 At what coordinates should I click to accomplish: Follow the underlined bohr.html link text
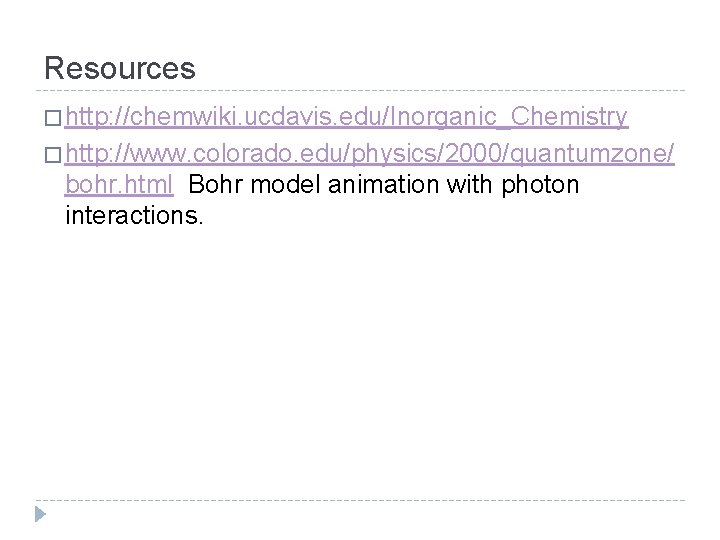[119, 185]
